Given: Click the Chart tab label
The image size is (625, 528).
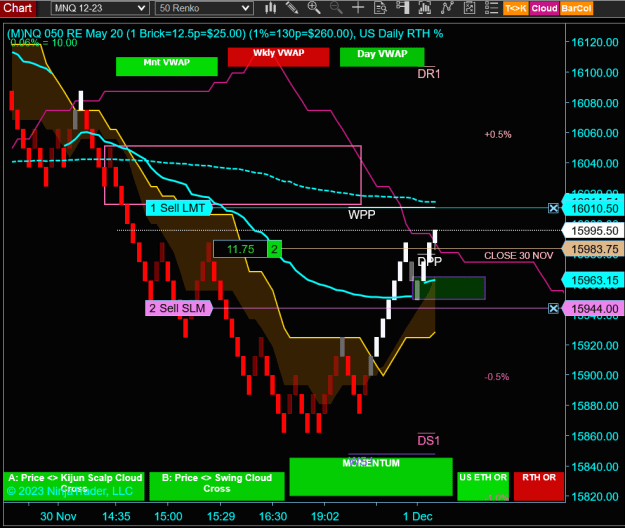Looking at the screenshot, I should [18, 8].
